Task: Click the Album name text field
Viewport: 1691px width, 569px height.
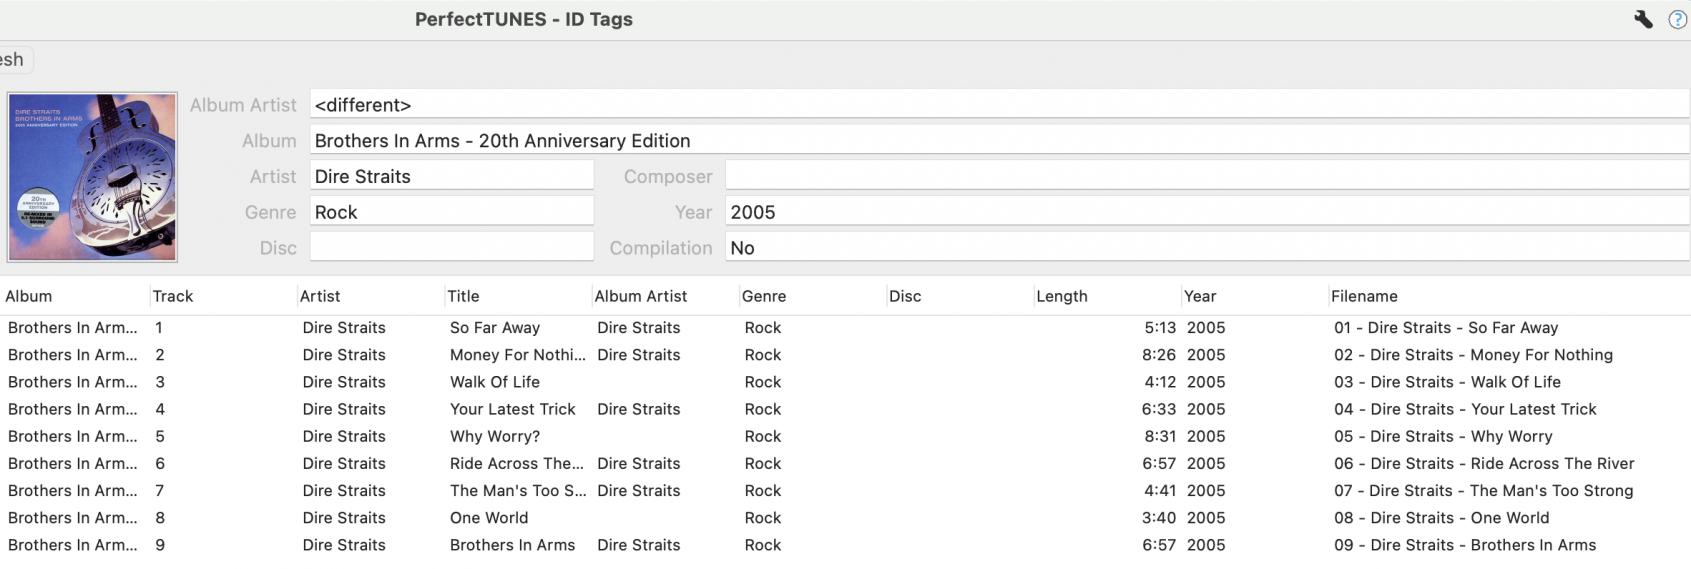Action: click(998, 141)
